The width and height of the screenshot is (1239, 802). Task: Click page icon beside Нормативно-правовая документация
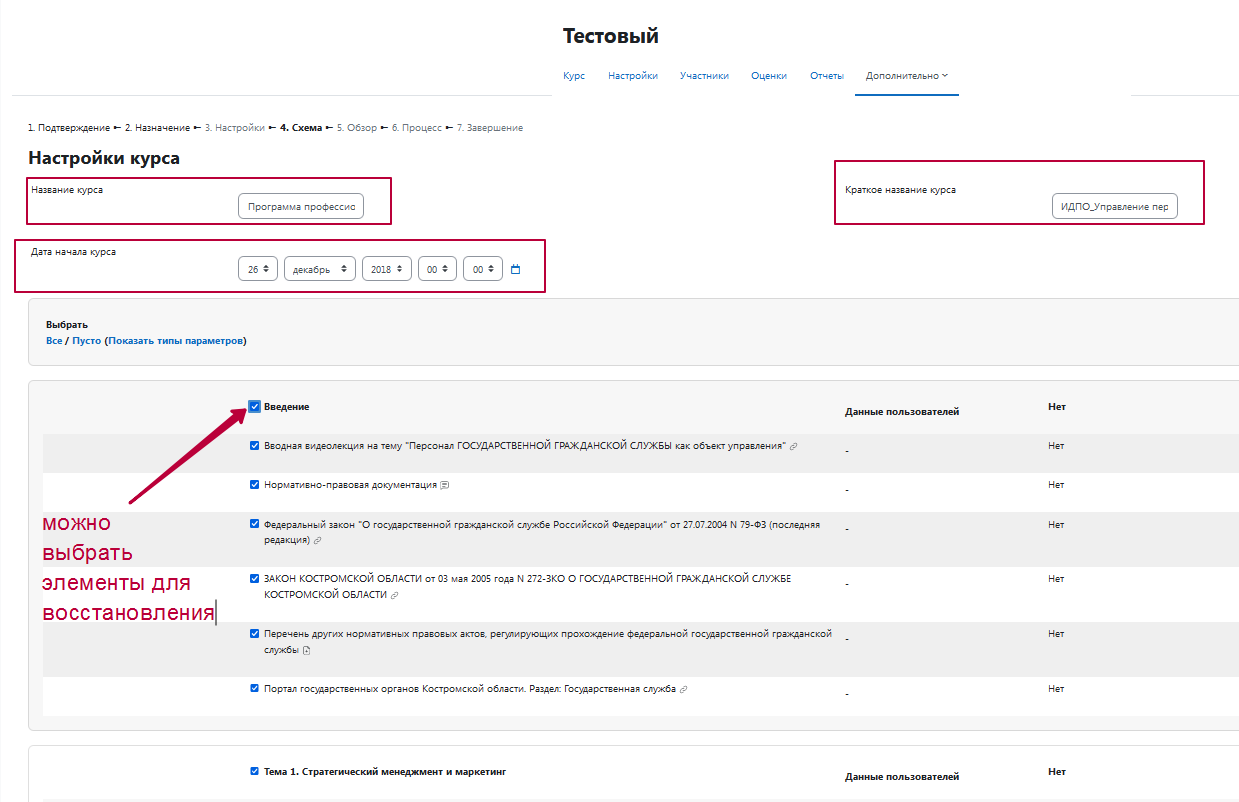tap(444, 485)
